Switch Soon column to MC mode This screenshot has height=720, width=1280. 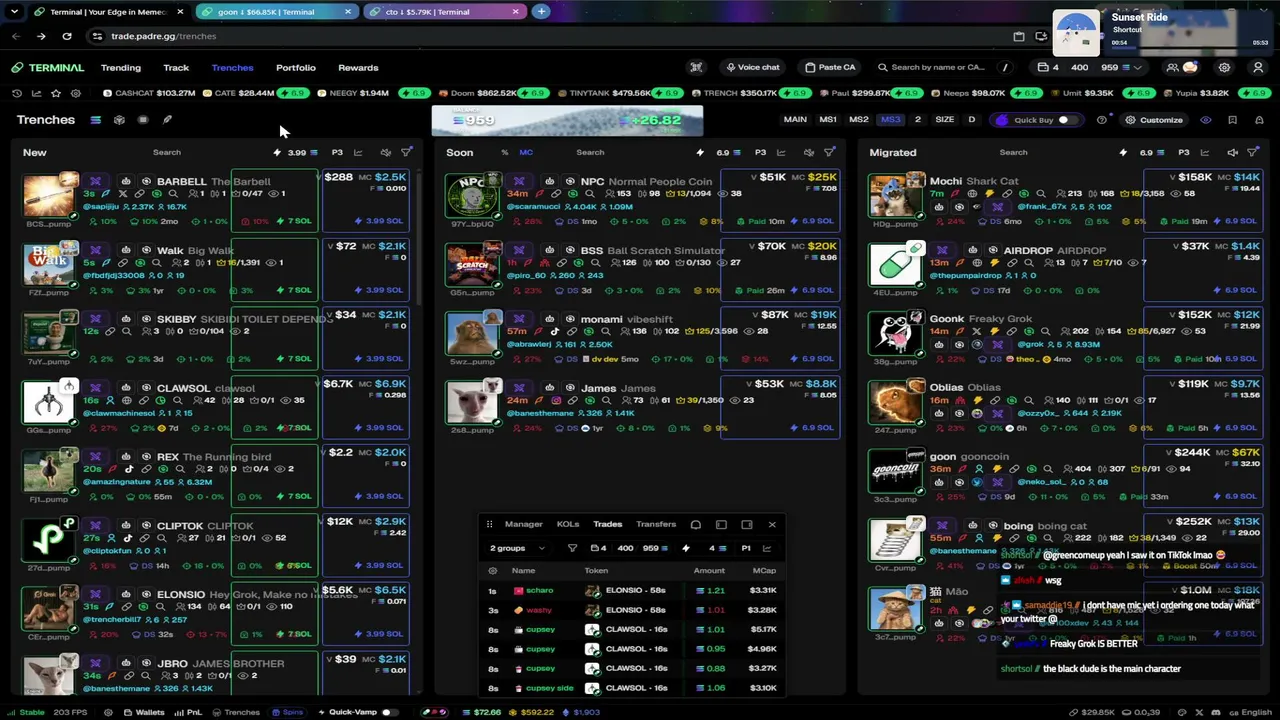coord(526,153)
